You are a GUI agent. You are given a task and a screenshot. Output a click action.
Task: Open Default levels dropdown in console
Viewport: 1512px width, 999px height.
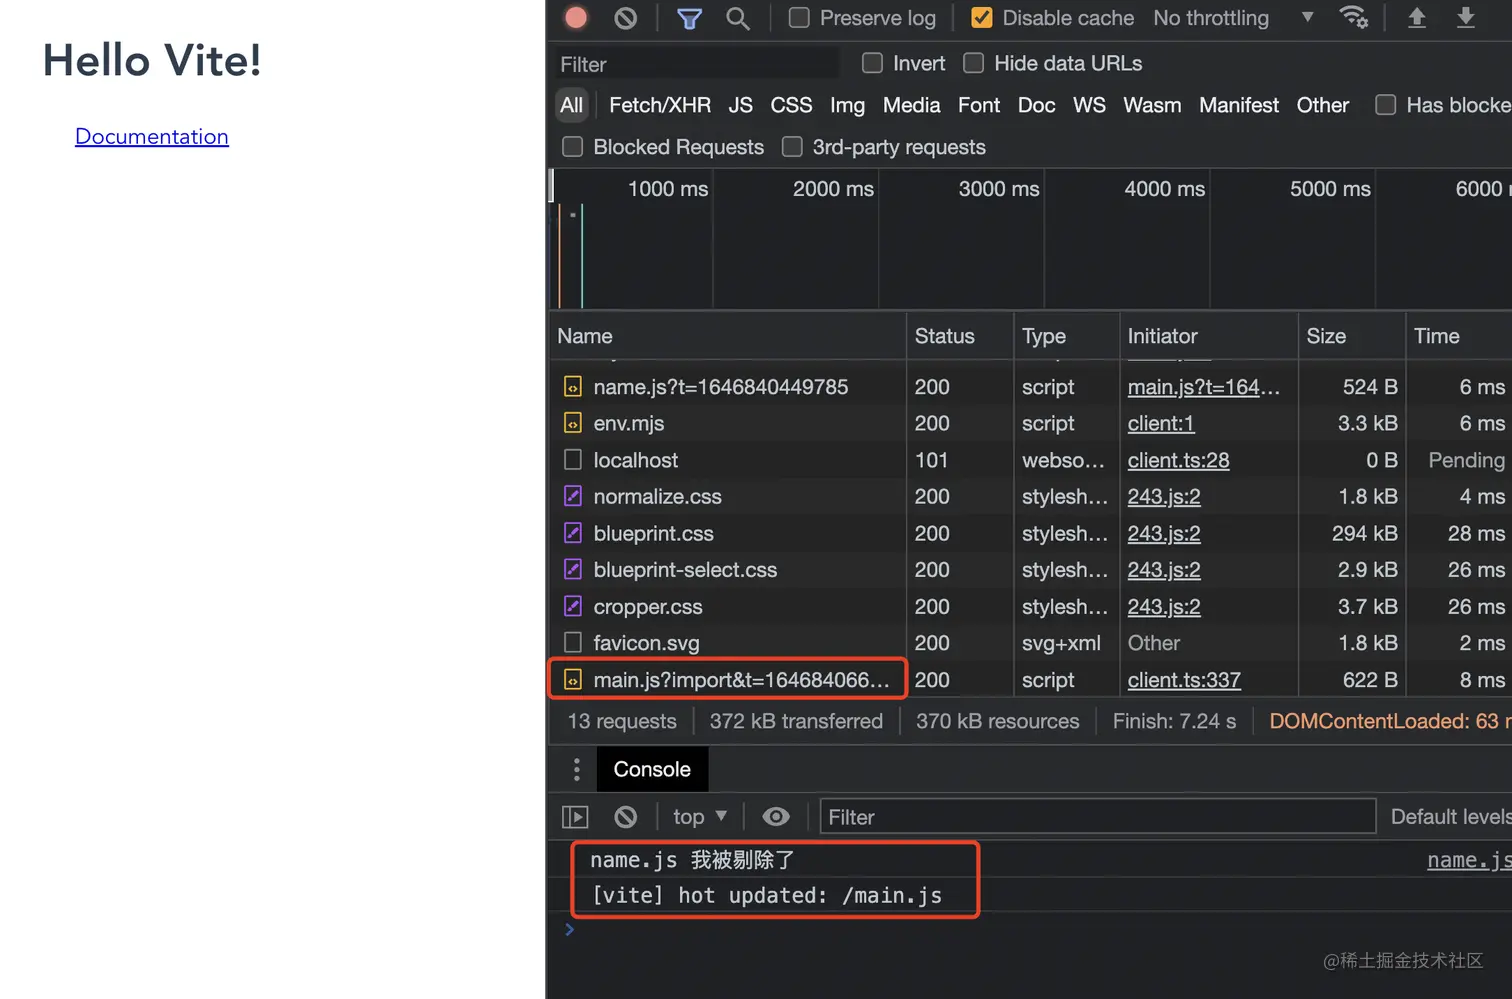tap(1450, 817)
